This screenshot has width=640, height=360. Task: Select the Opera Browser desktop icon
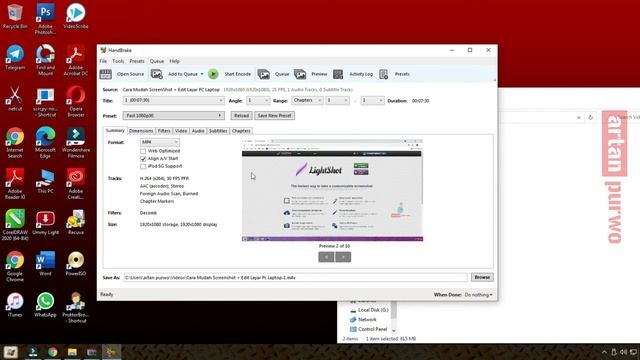76,102
